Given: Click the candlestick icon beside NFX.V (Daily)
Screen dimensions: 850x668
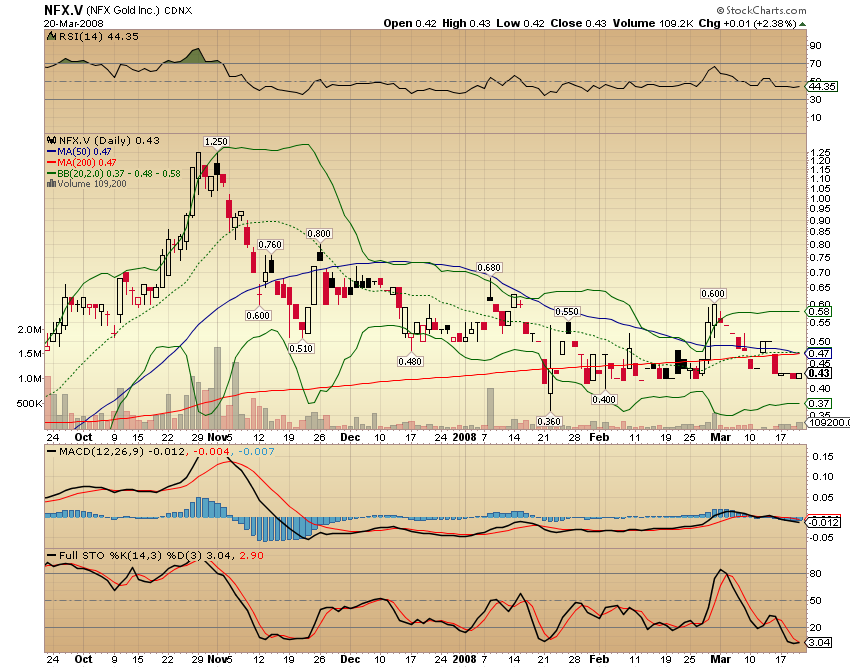Looking at the screenshot, I should coord(51,141).
